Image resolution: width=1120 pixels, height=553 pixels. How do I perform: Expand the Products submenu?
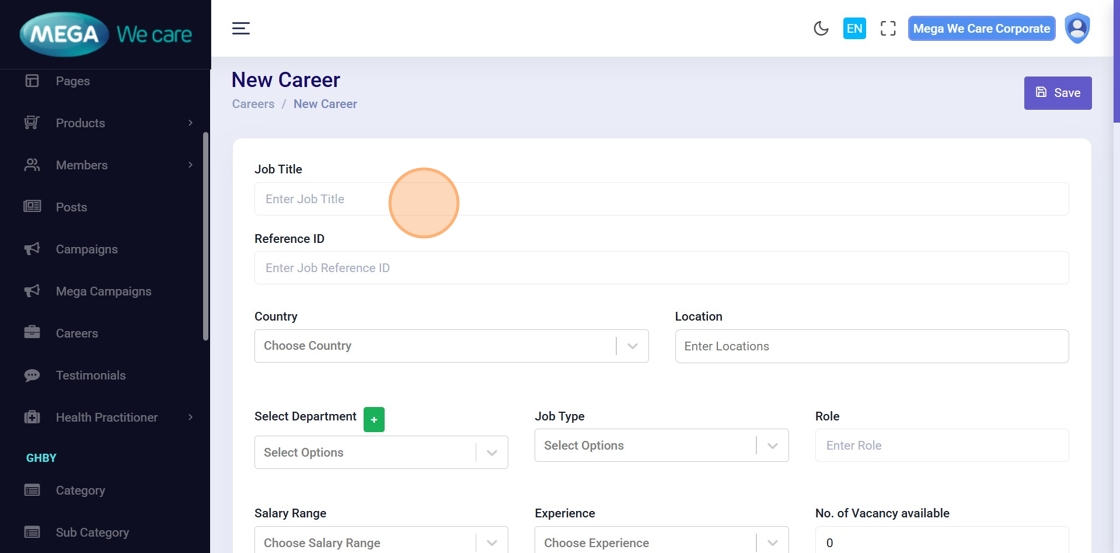pyautogui.click(x=190, y=123)
